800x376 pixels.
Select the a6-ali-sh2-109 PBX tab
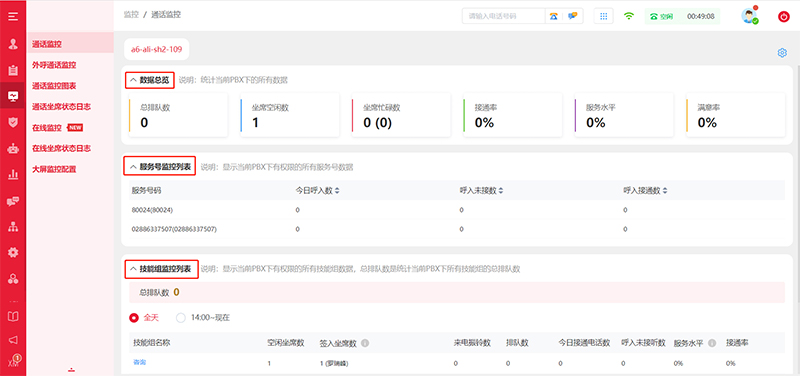[157, 49]
